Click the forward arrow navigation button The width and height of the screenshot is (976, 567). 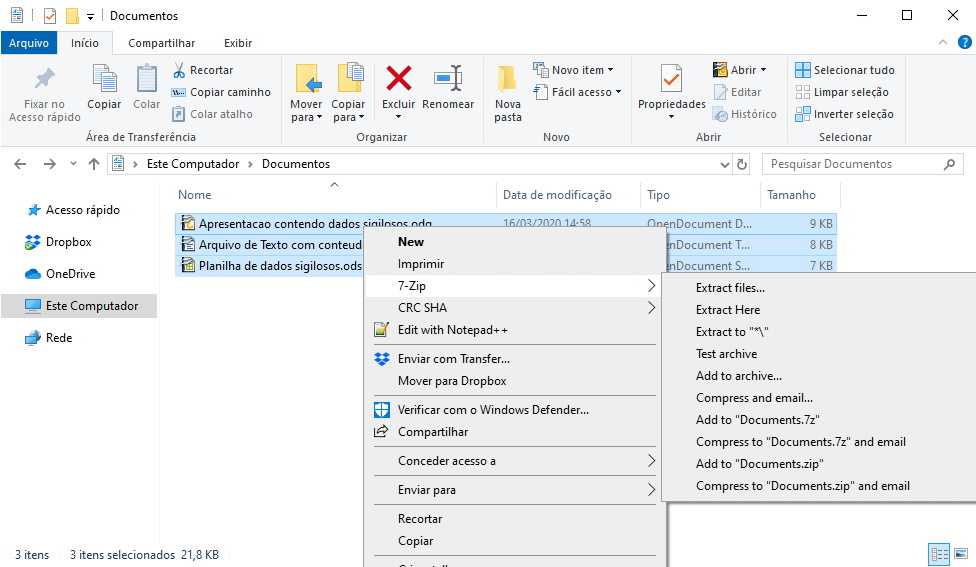pos(49,164)
